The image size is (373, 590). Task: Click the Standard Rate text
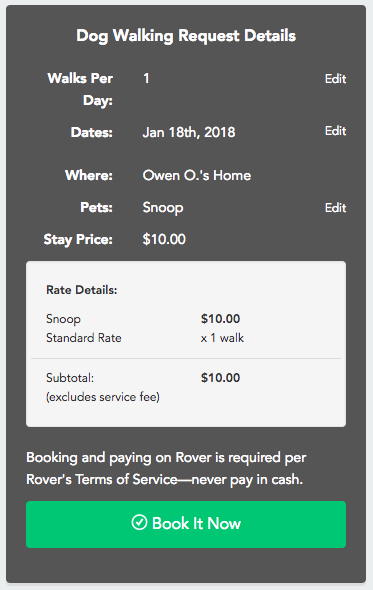[x=84, y=338]
